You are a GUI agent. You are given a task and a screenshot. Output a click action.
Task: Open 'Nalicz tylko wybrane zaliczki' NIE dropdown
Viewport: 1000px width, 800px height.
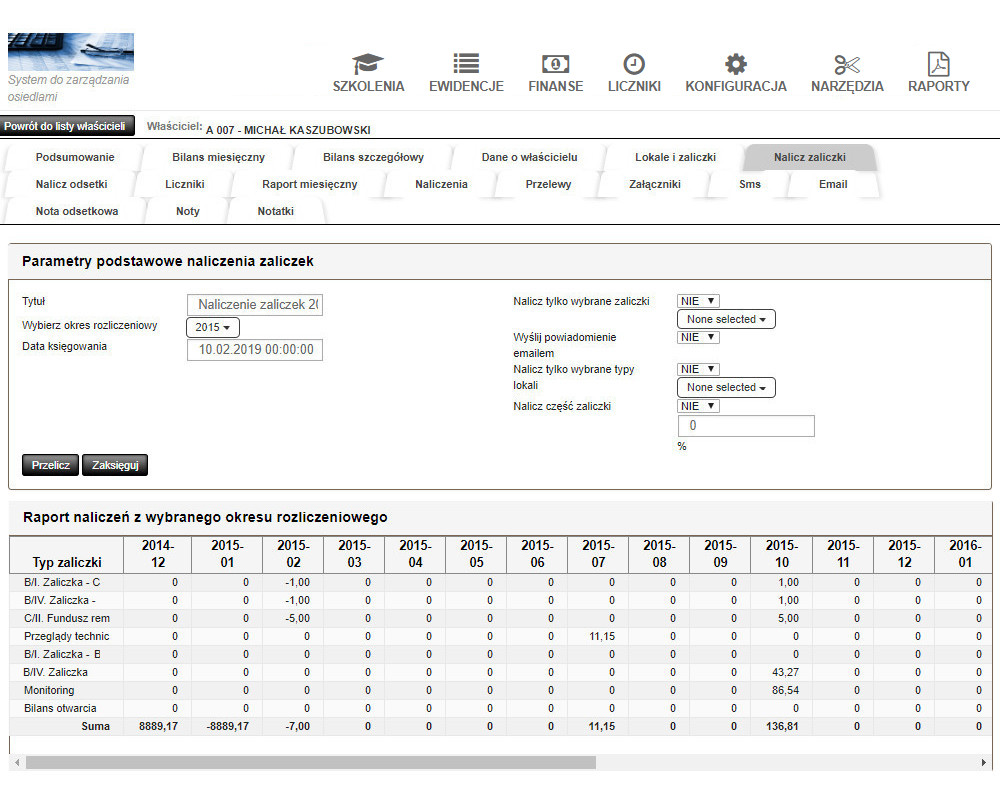point(698,301)
